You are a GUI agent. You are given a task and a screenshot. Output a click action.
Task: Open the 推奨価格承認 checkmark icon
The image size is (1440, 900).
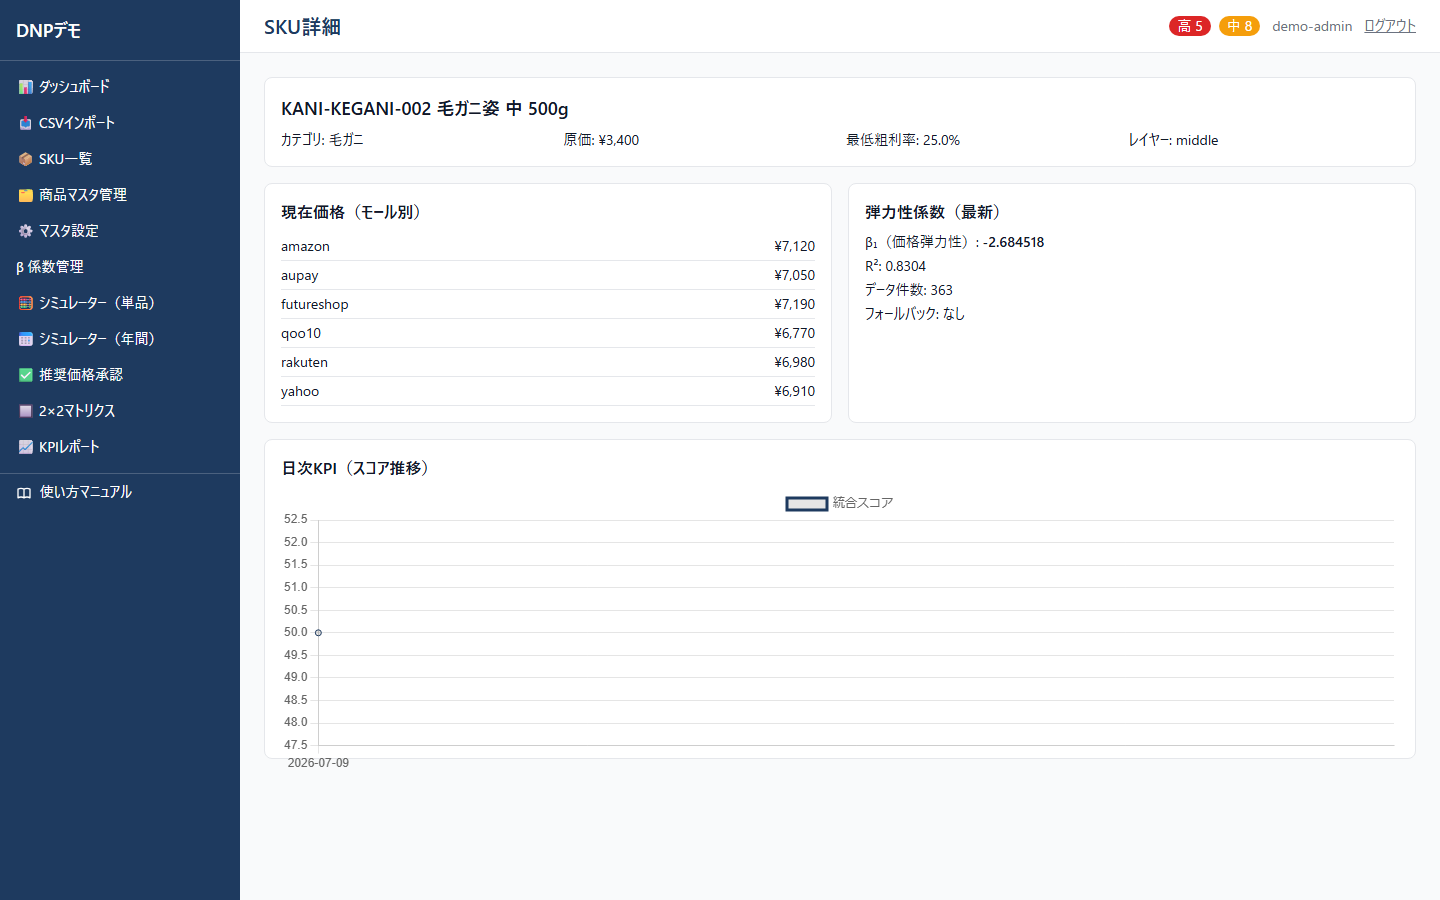coord(26,375)
